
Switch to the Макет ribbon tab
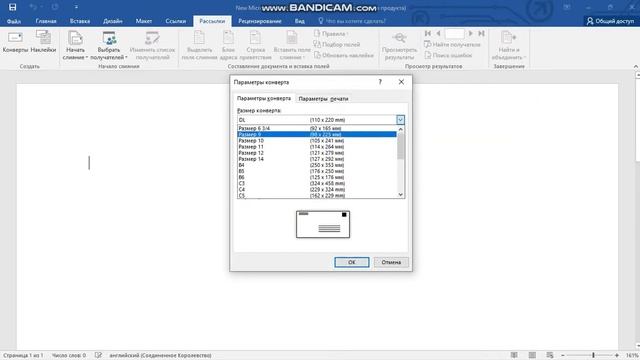[x=144, y=21]
